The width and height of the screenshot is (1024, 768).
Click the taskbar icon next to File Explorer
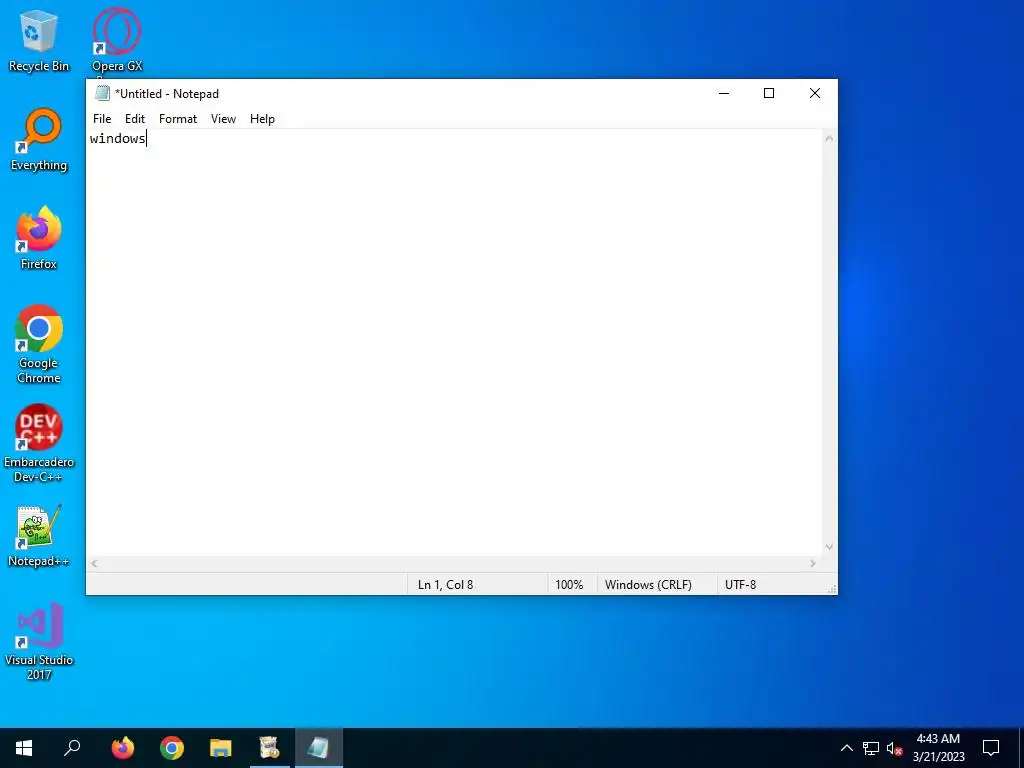click(x=269, y=748)
